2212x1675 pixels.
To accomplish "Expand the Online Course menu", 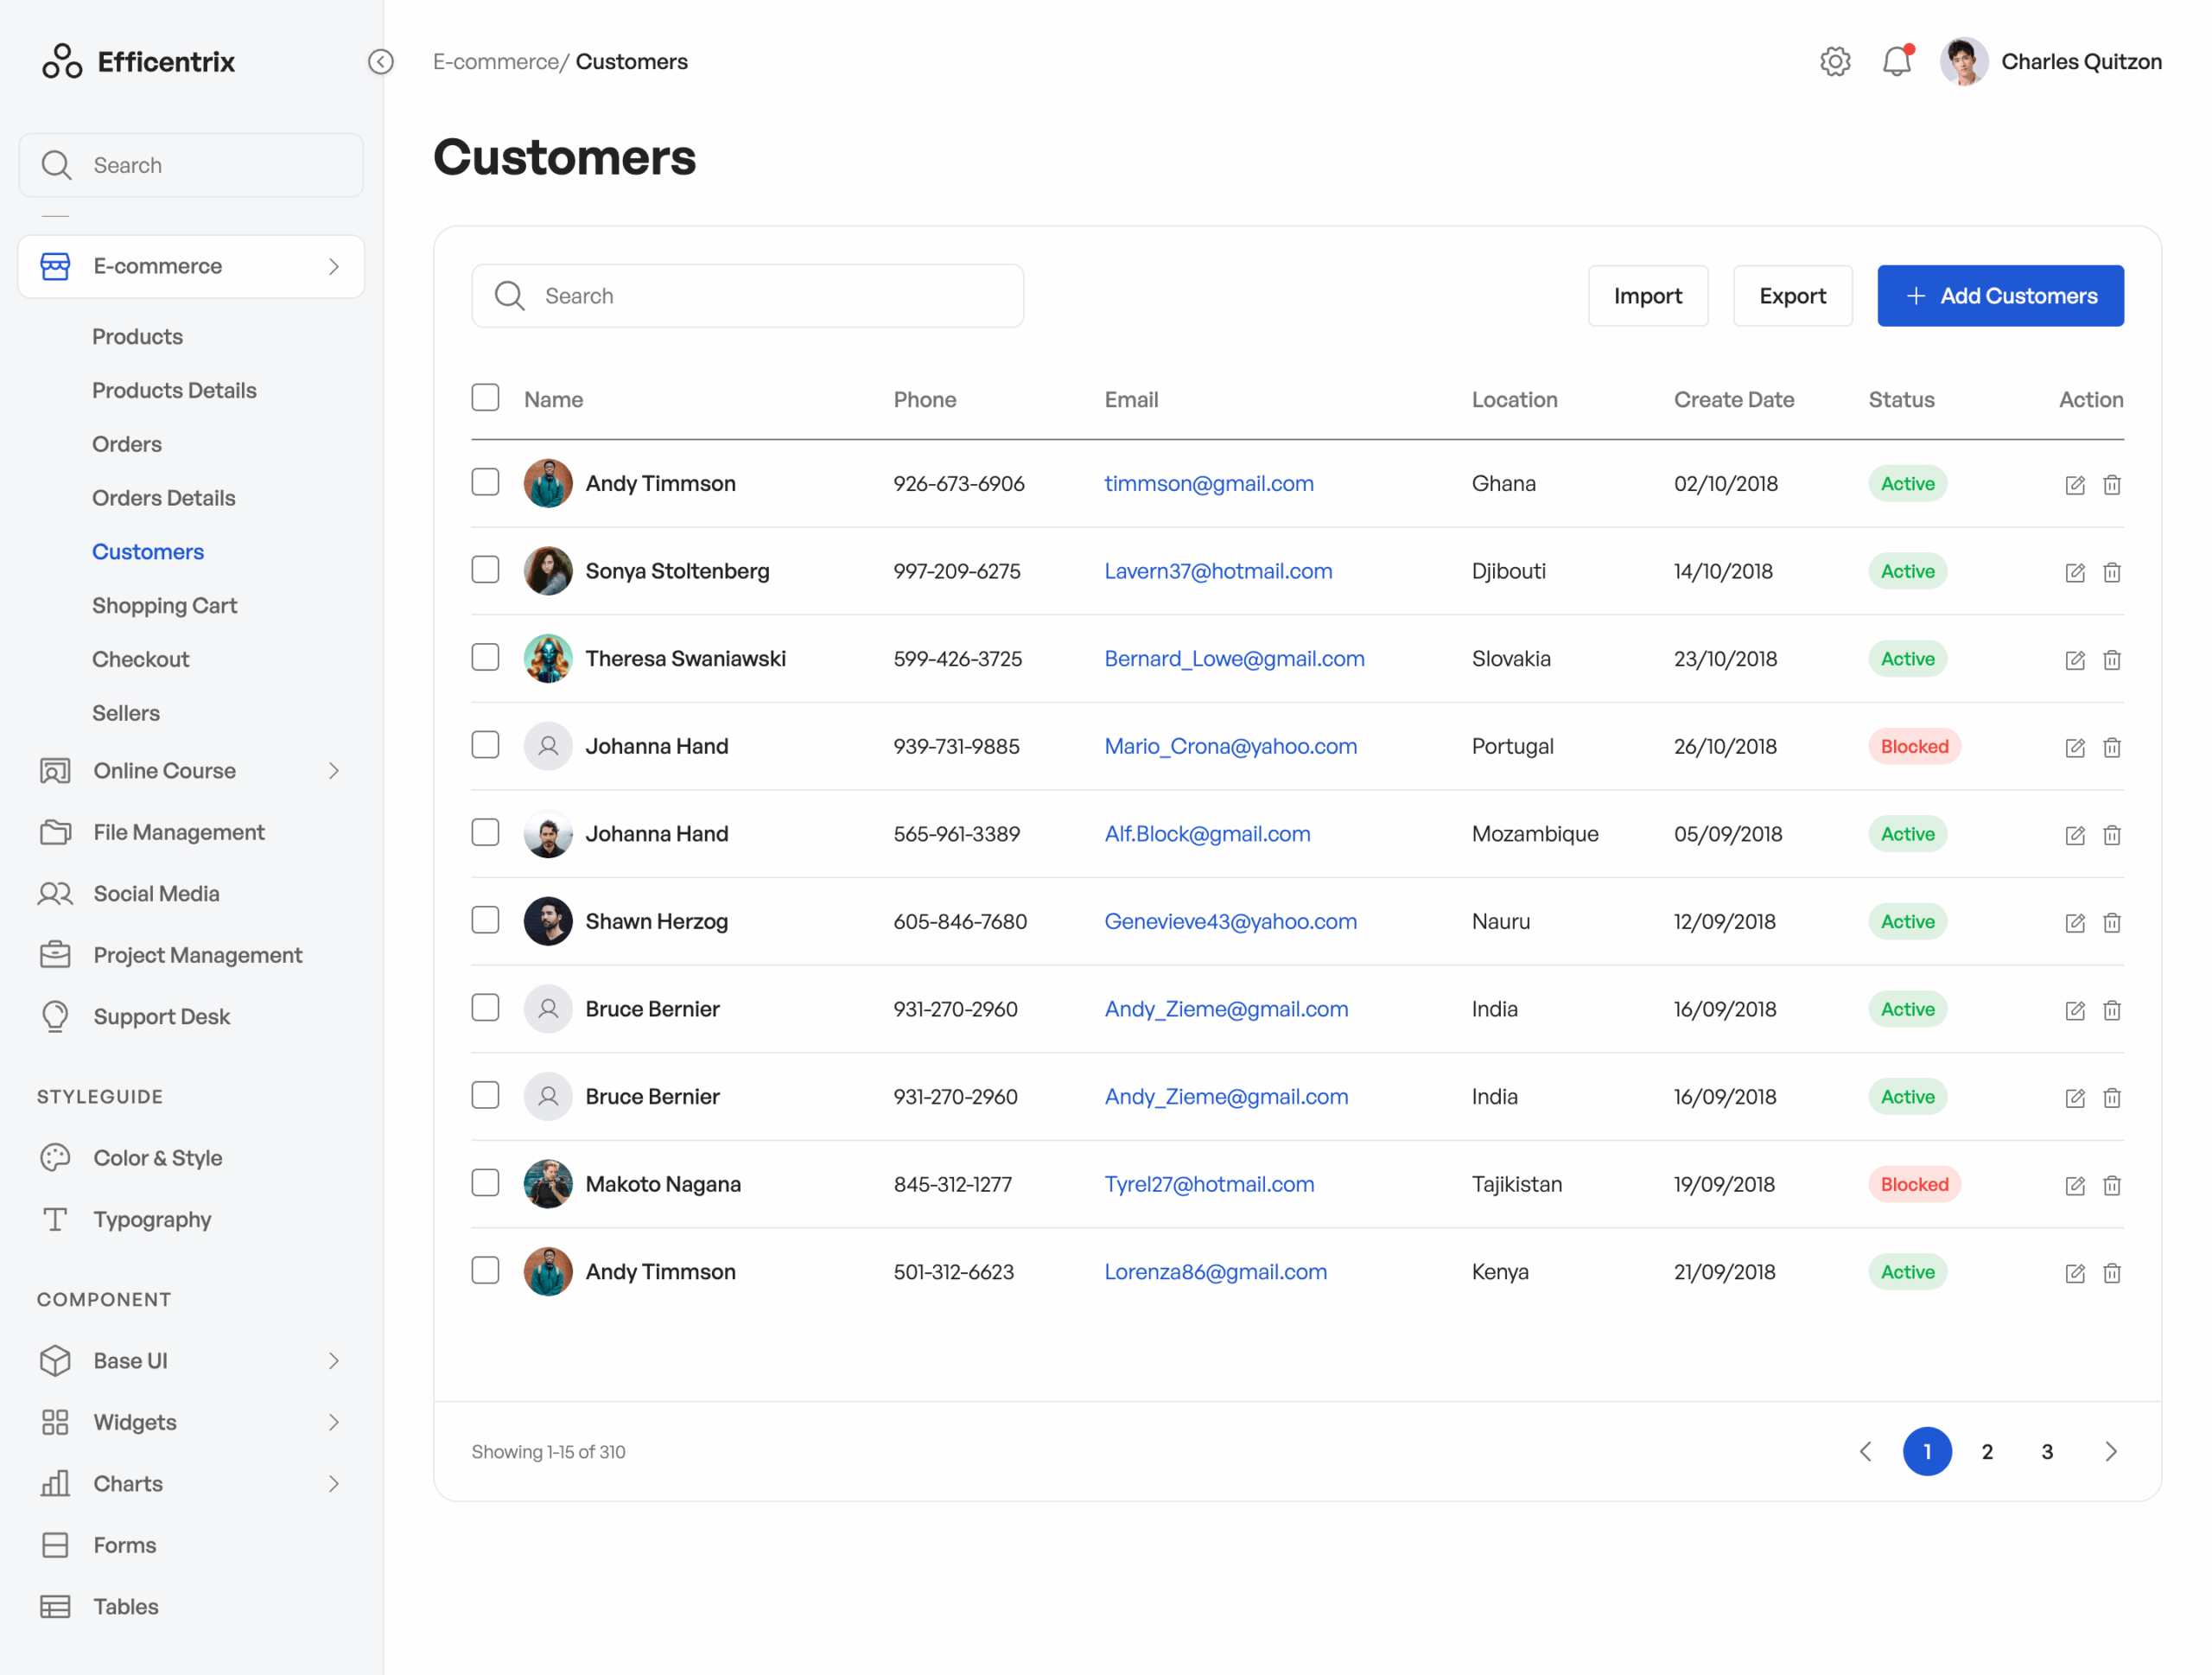I will click(x=333, y=771).
